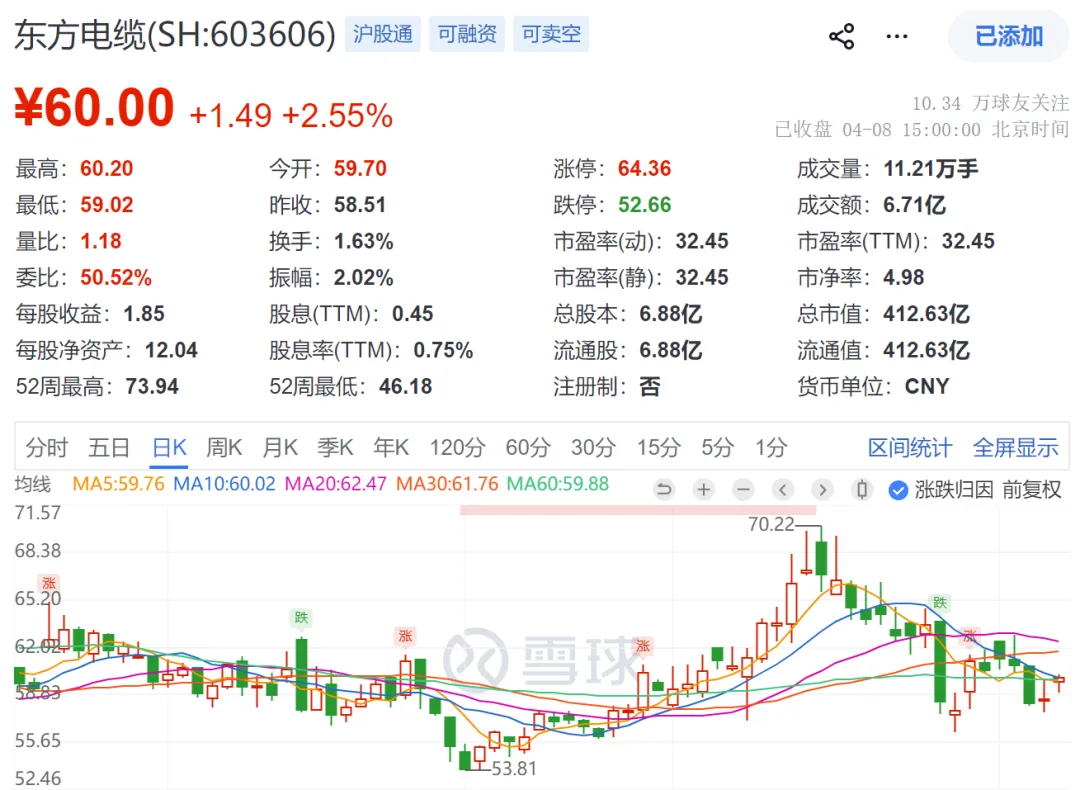Move chart left with left arrow icon
Image resolution: width=1080 pixels, height=790 pixels.
click(x=782, y=490)
